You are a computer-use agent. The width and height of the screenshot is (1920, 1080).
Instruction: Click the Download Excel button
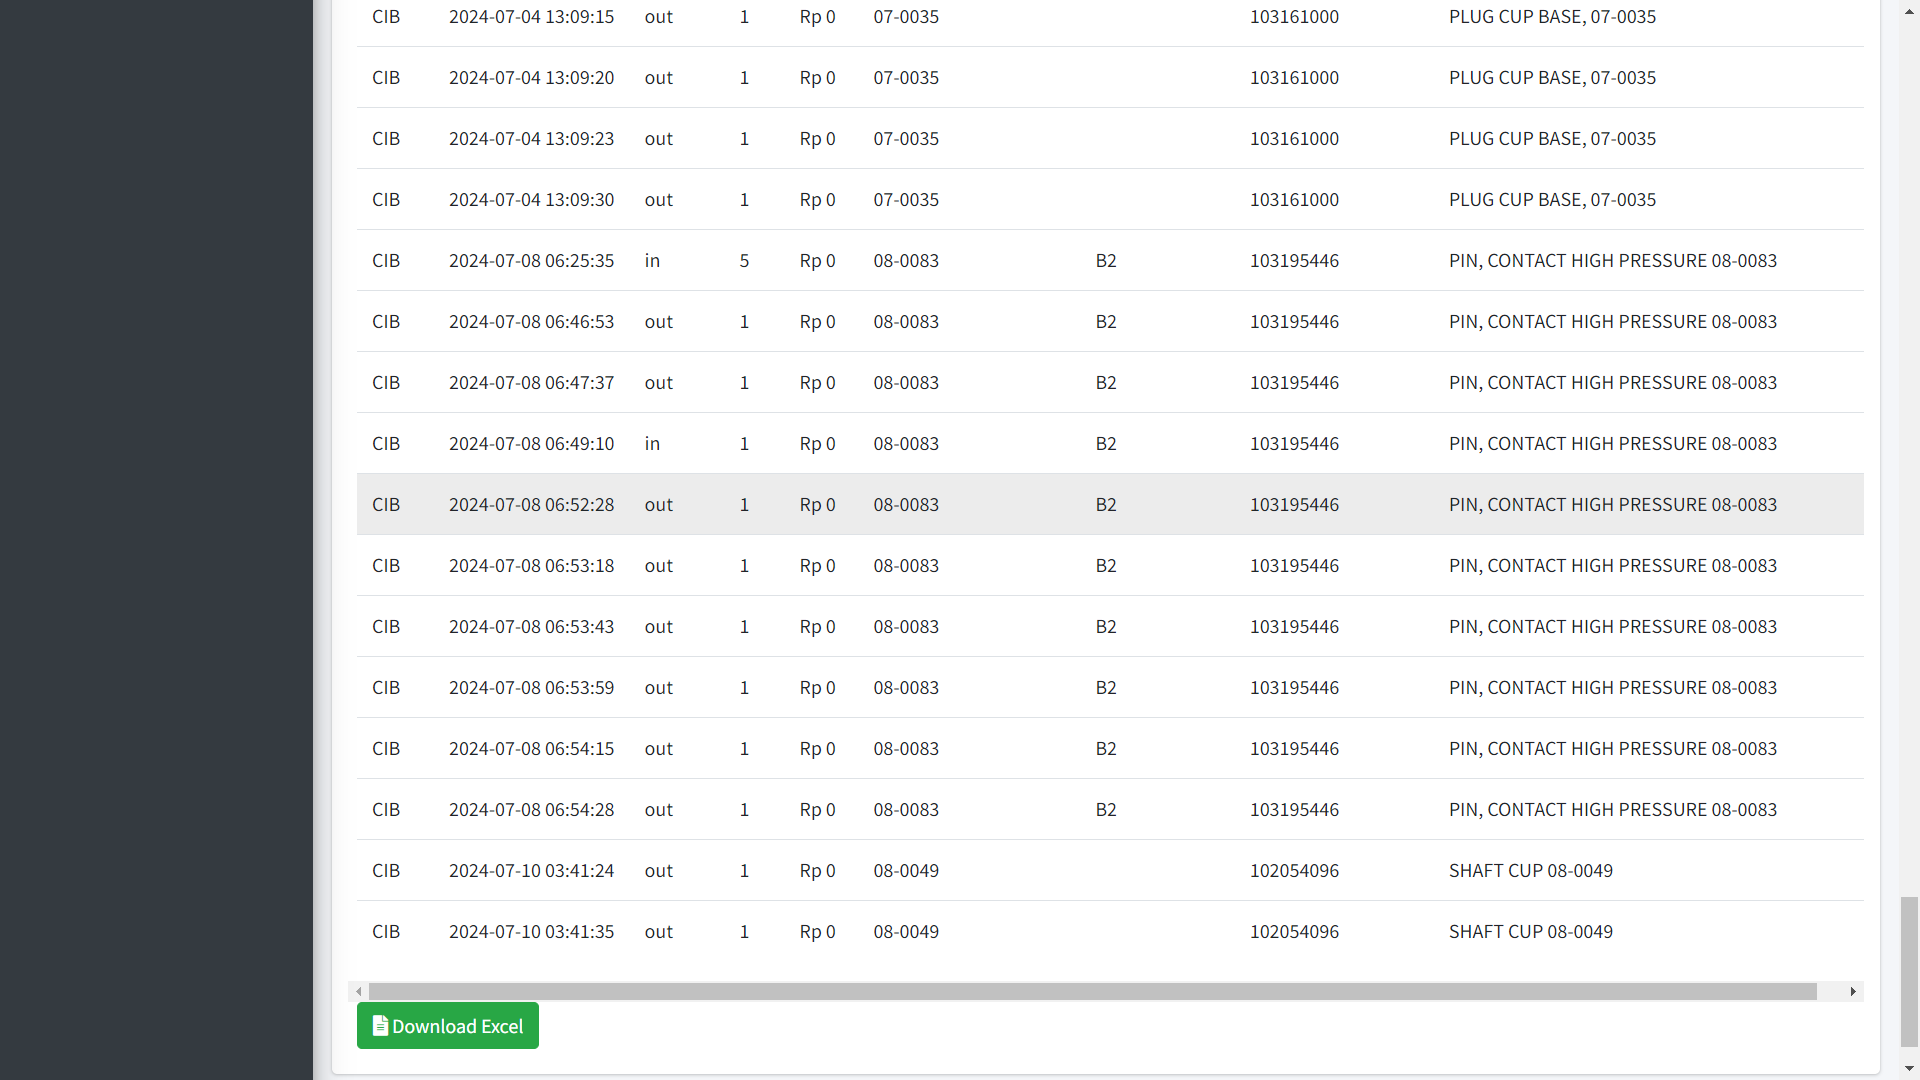point(447,1026)
